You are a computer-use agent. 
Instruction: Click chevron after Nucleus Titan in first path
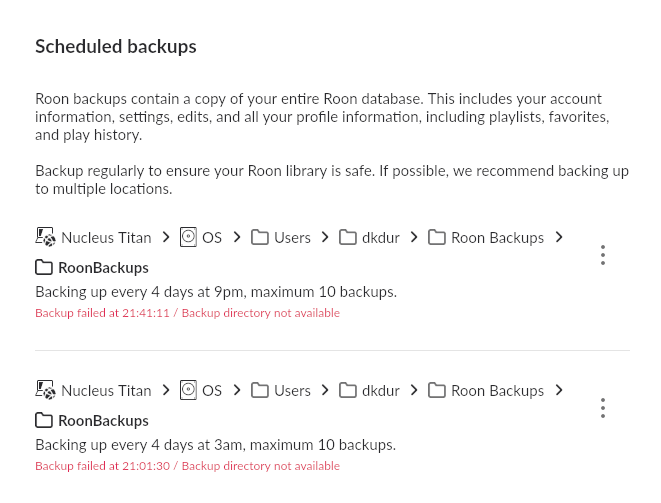point(166,237)
